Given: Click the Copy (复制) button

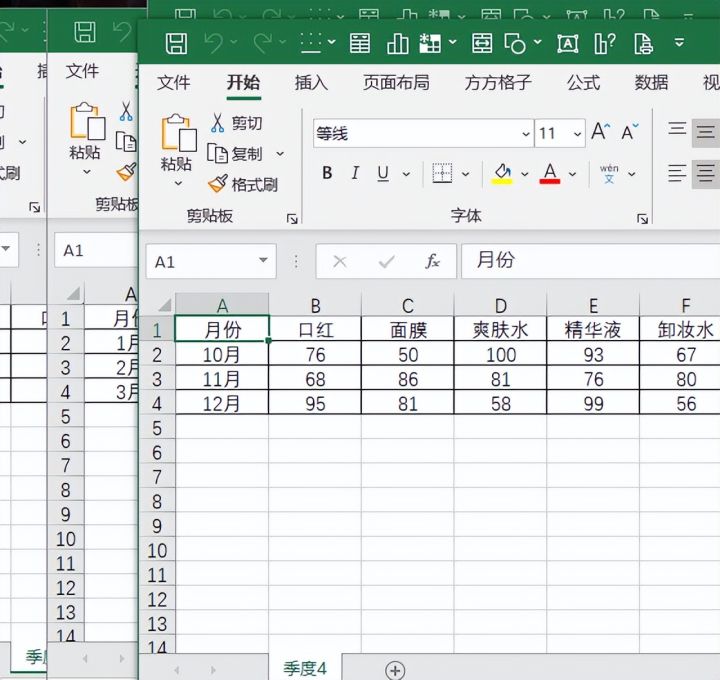Looking at the screenshot, I should (235, 153).
